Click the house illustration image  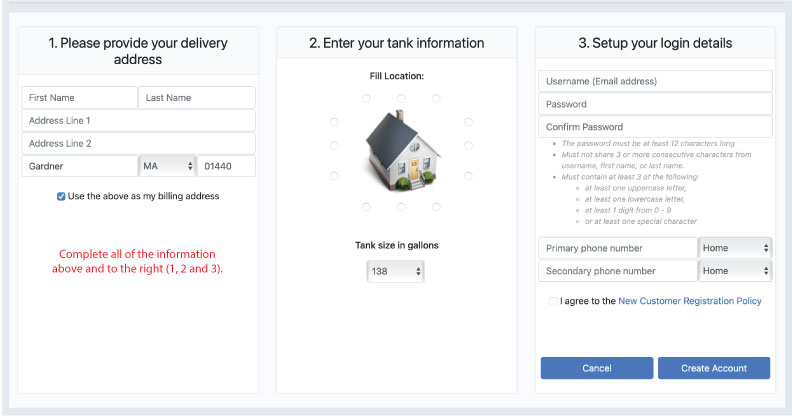[x=403, y=150]
